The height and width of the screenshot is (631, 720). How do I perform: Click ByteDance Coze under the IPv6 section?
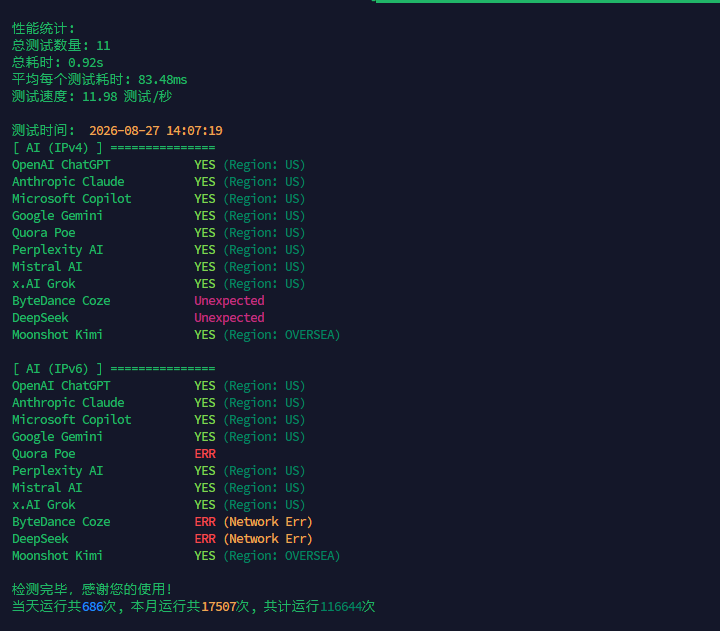coord(61,521)
